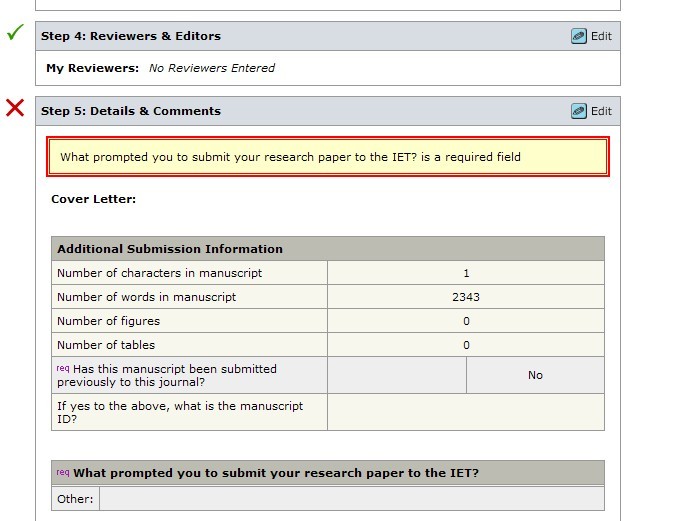Screen dimensions: 676x521
Task: Click the Number of figures value cell
Action: [466, 321]
